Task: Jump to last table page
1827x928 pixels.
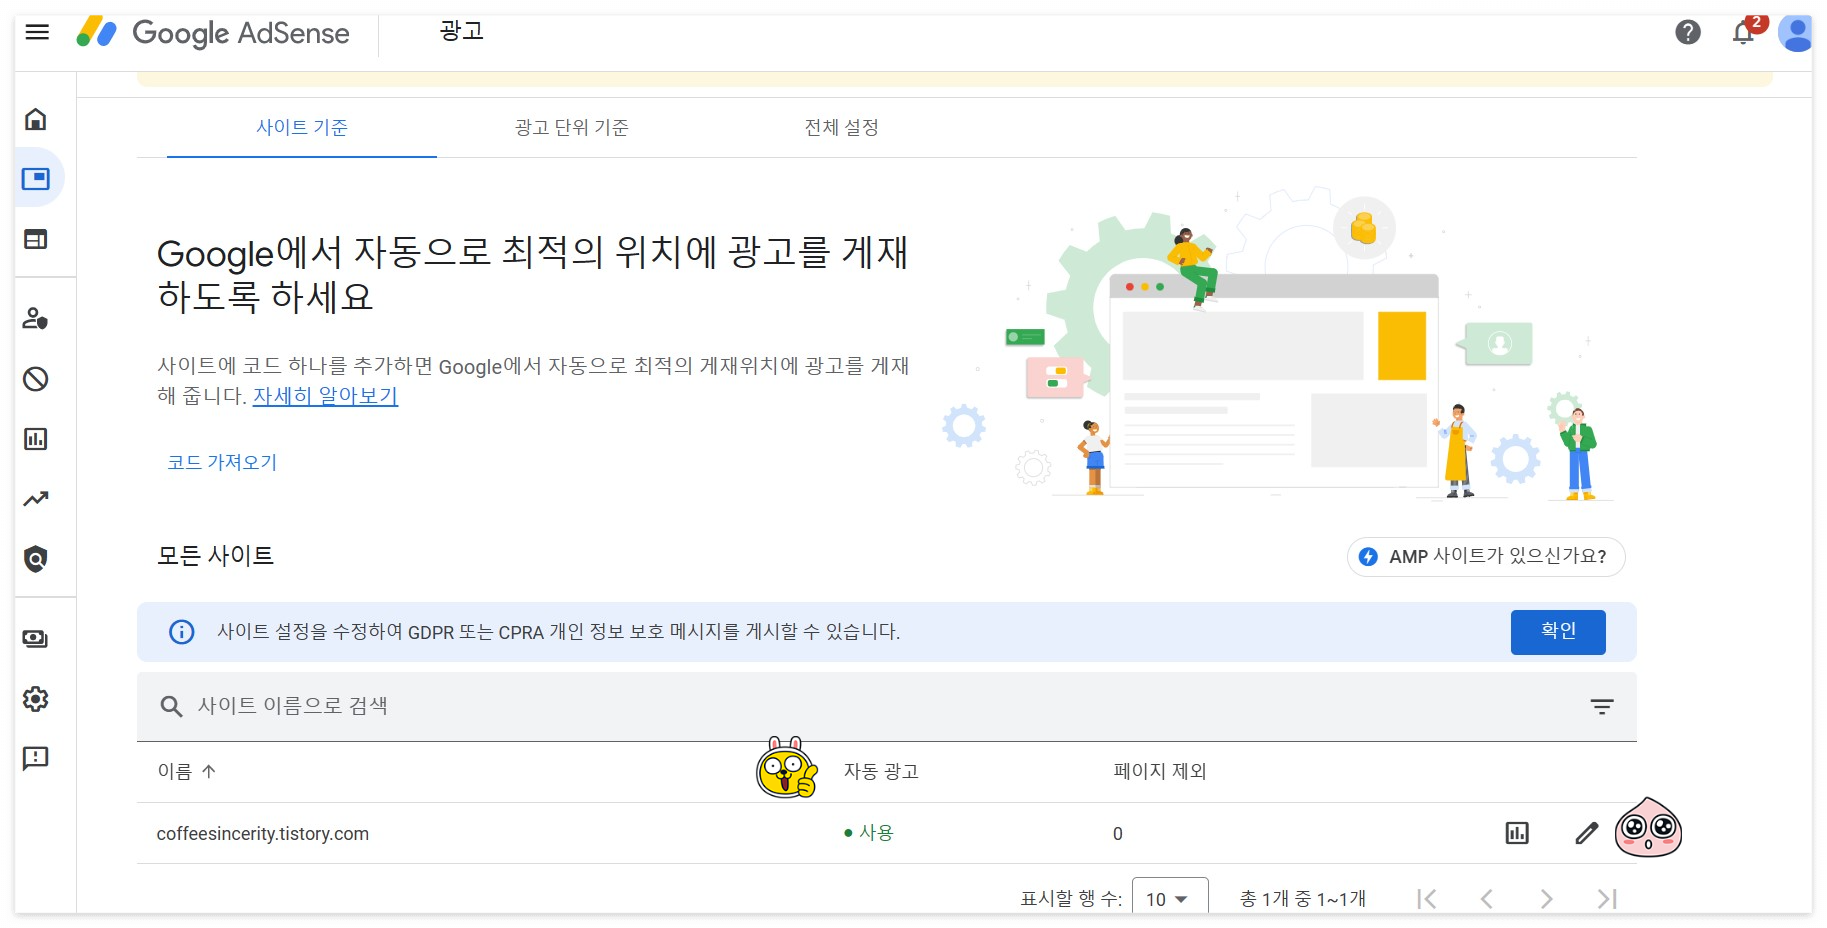Action: click(1607, 899)
